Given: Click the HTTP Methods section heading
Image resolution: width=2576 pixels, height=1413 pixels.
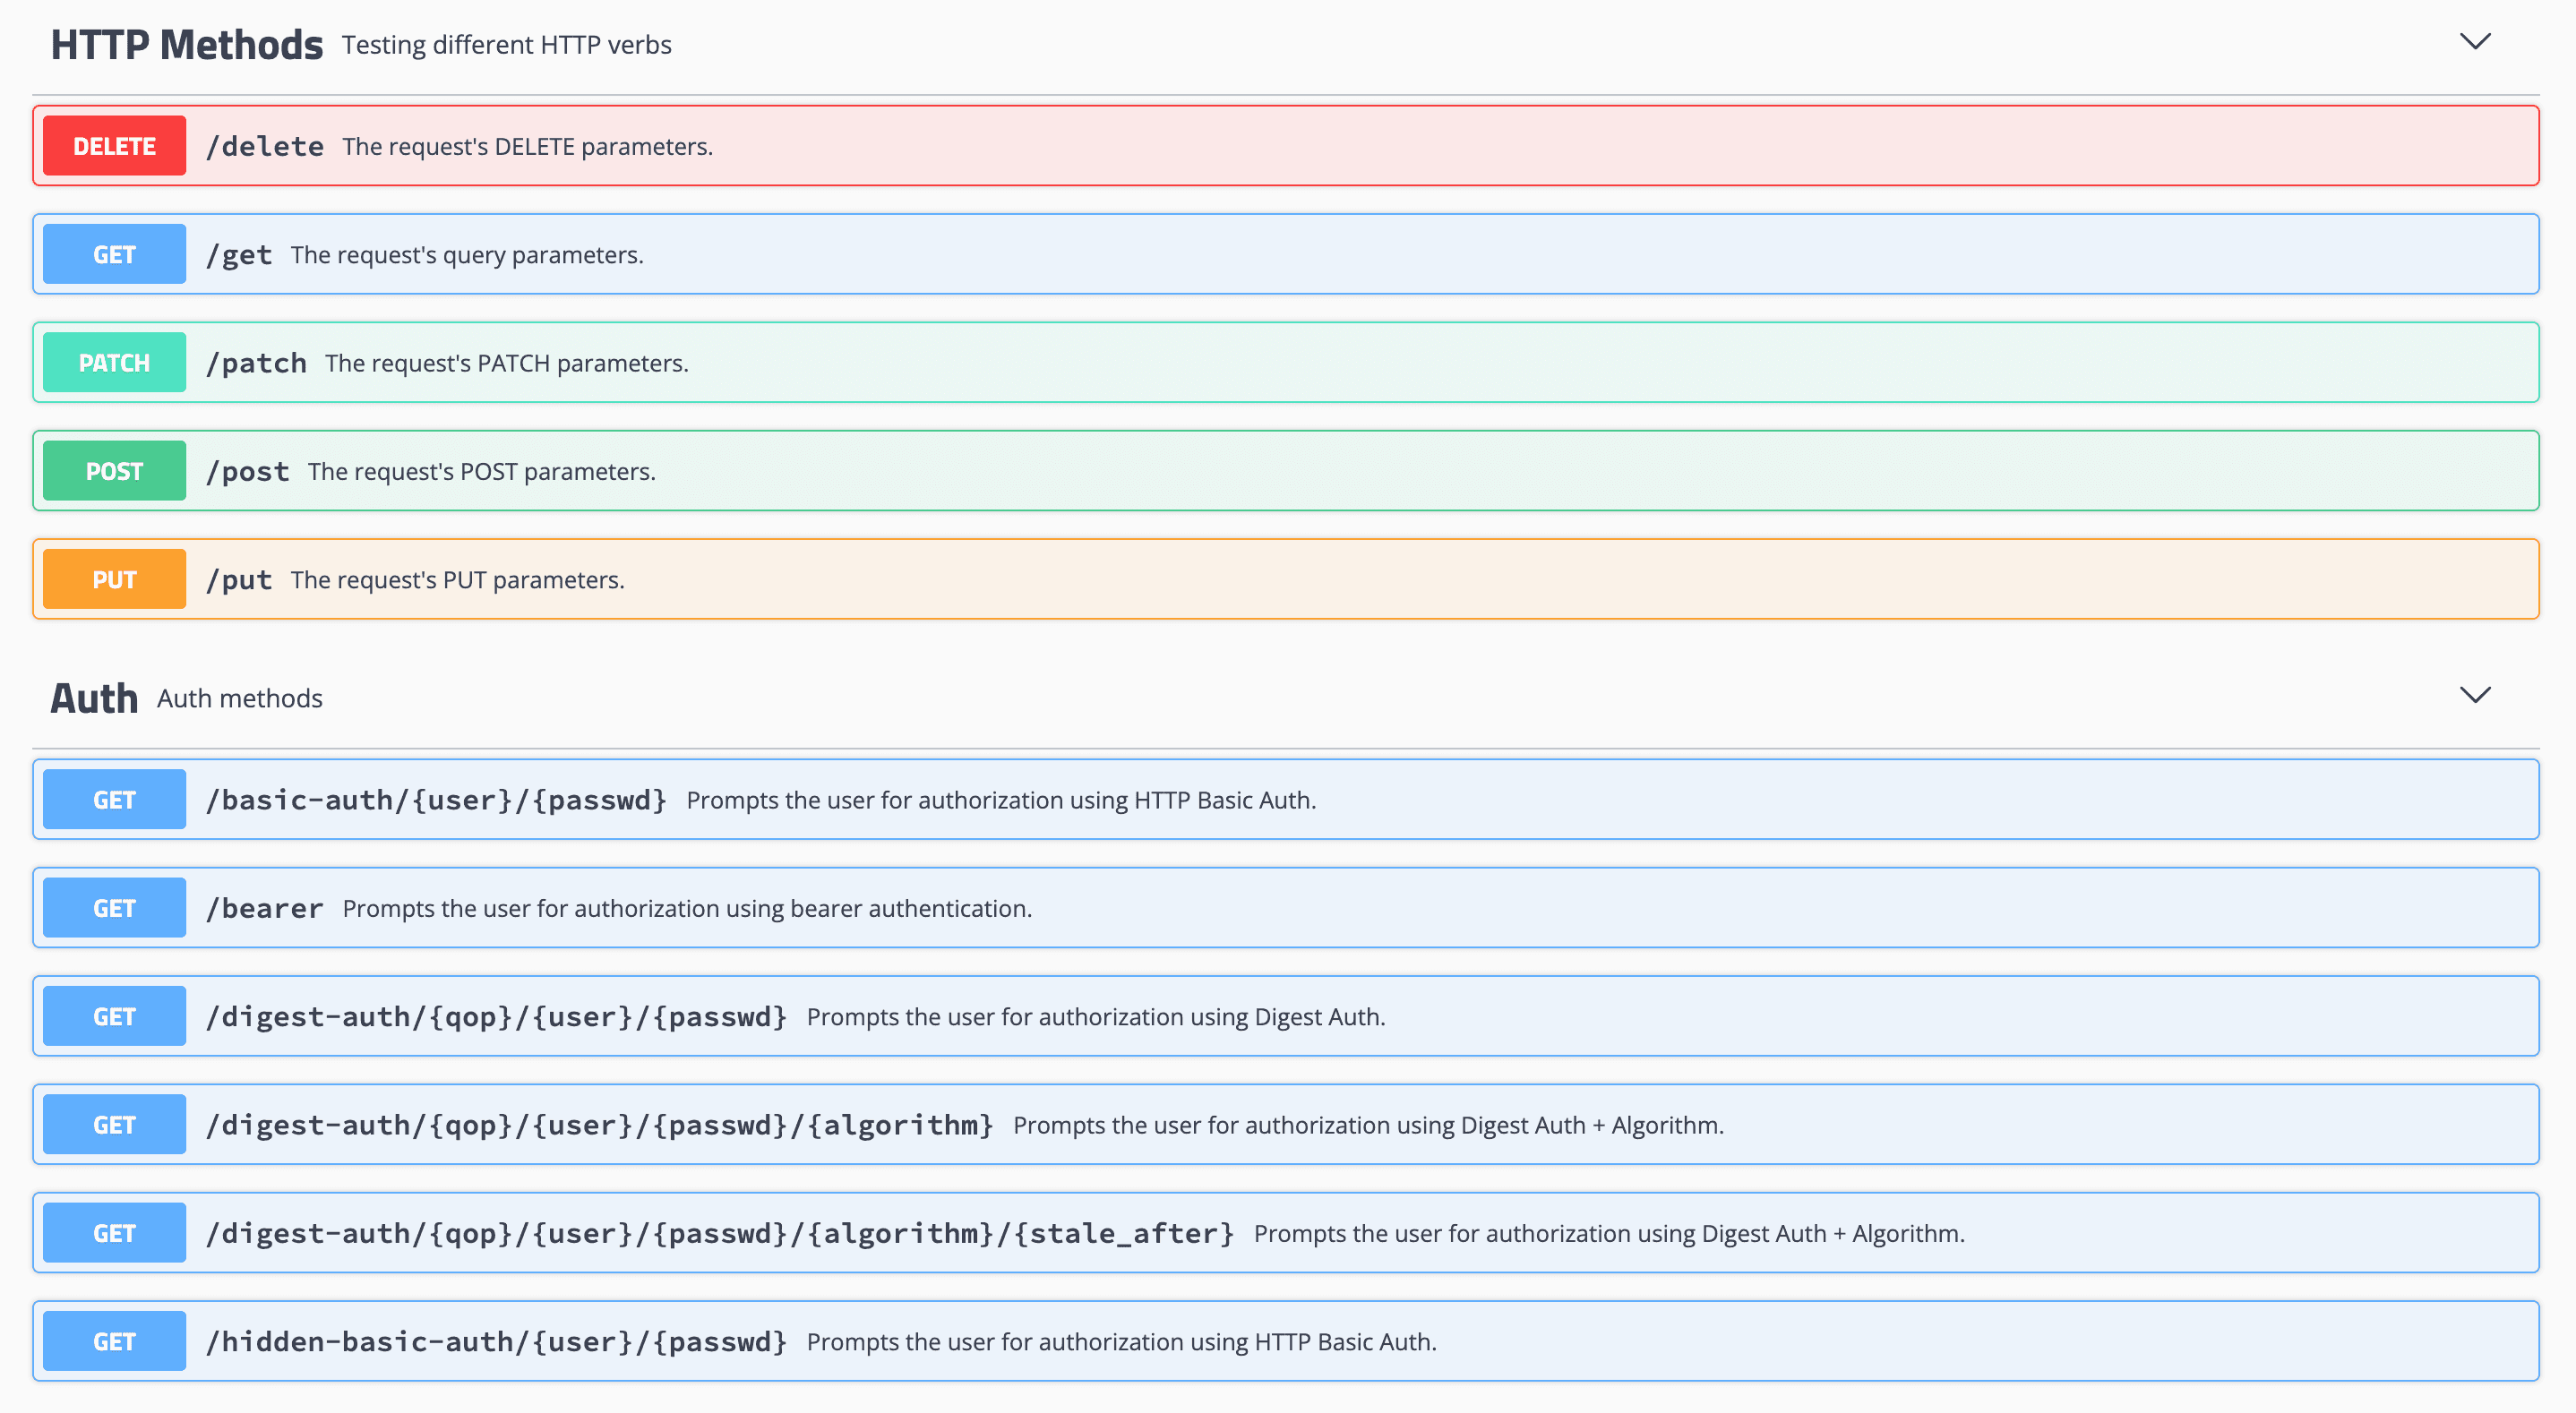Looking at the screenshot, I should [187, 45].
